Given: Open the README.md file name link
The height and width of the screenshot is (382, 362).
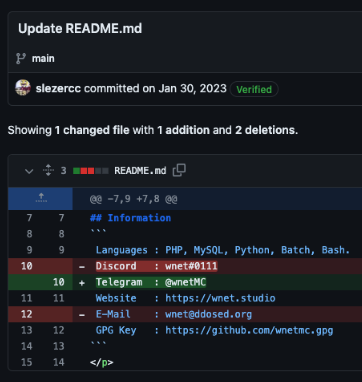Looking at the screenshot, I should (x=140, y=171).
